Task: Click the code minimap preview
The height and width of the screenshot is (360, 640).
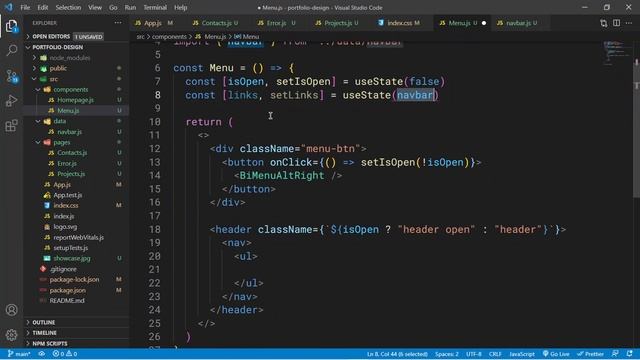Action: coord(618,53)
